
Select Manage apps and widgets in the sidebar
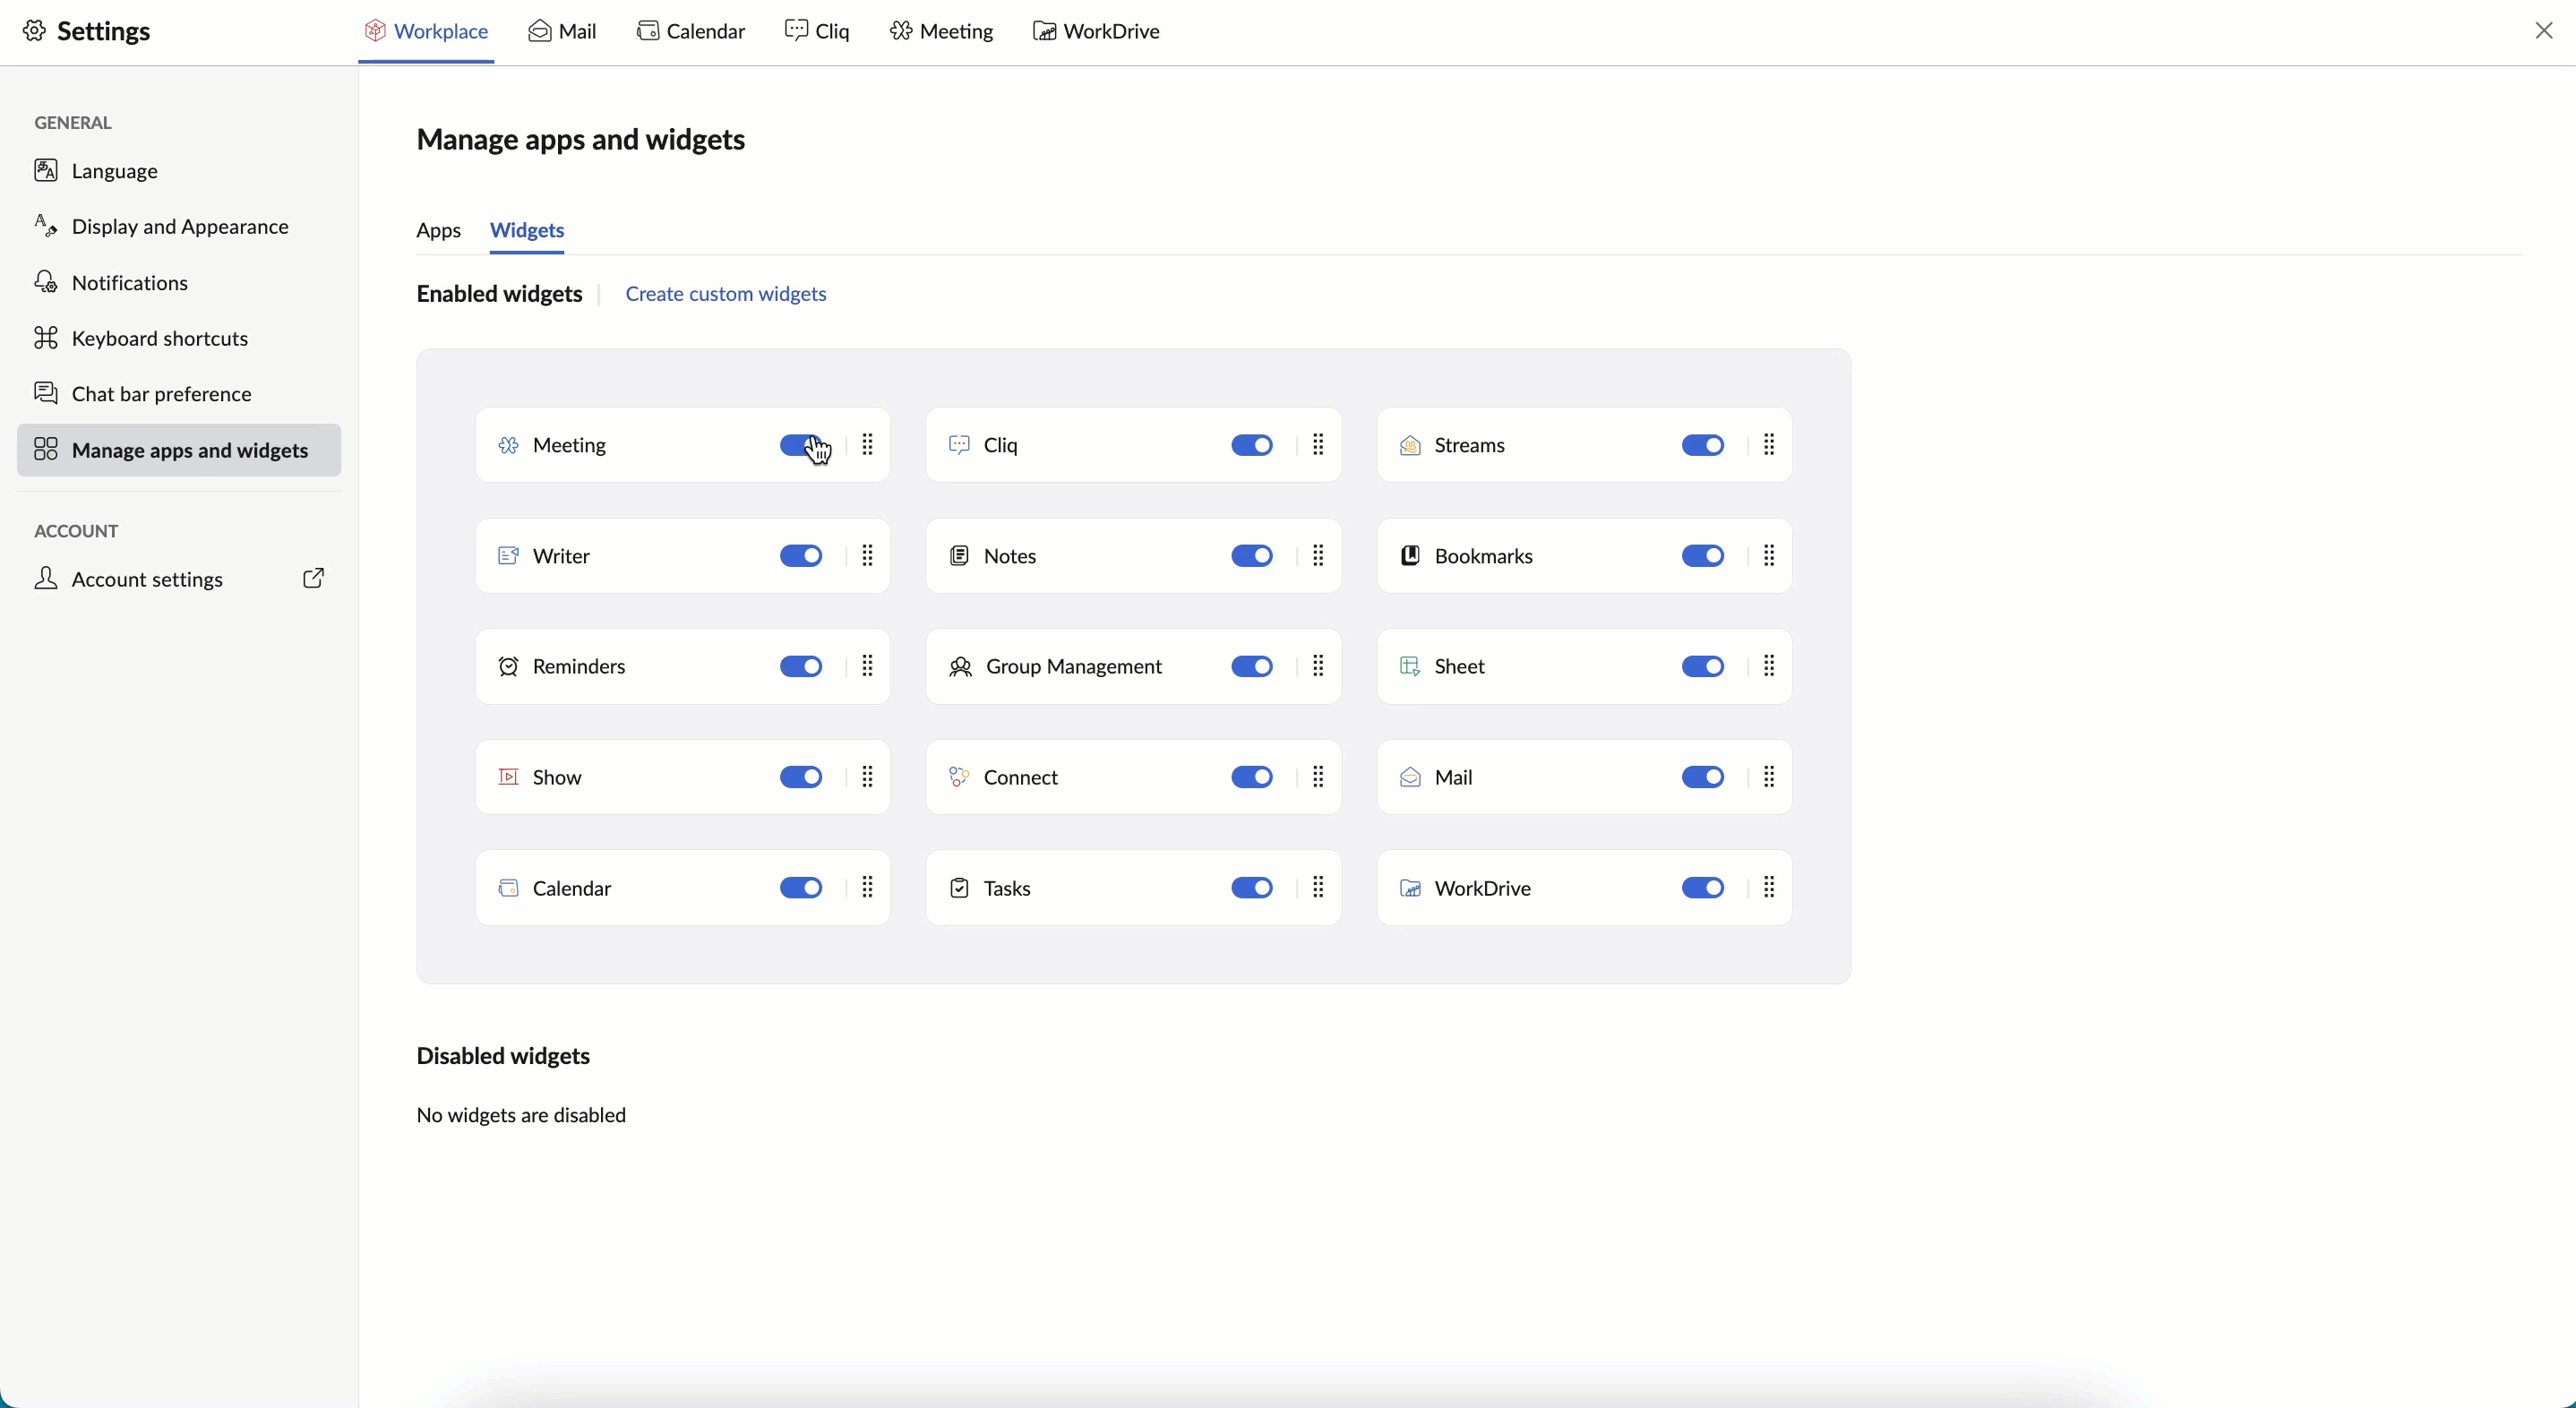coord(190,450)
